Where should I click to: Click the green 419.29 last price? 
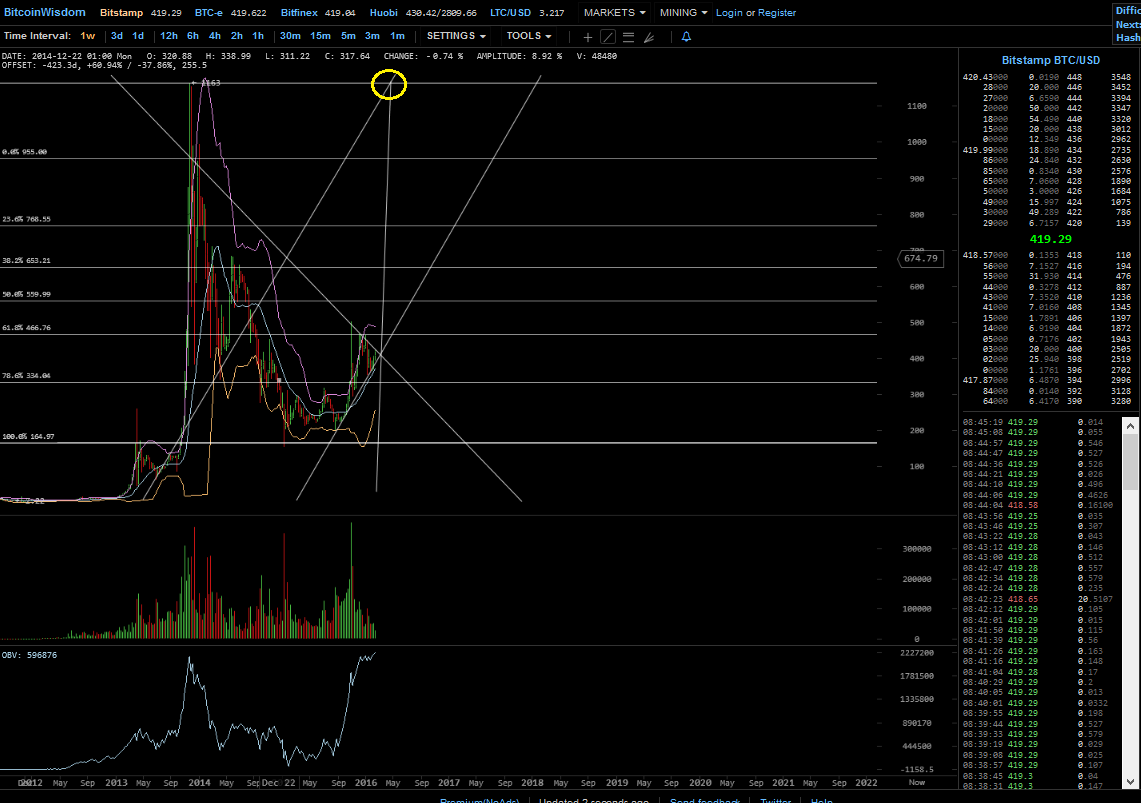[1050, 239]
